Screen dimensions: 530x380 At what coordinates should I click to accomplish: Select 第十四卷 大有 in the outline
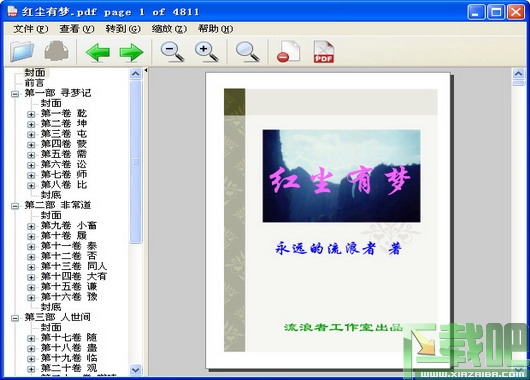[x=73, y=277]
